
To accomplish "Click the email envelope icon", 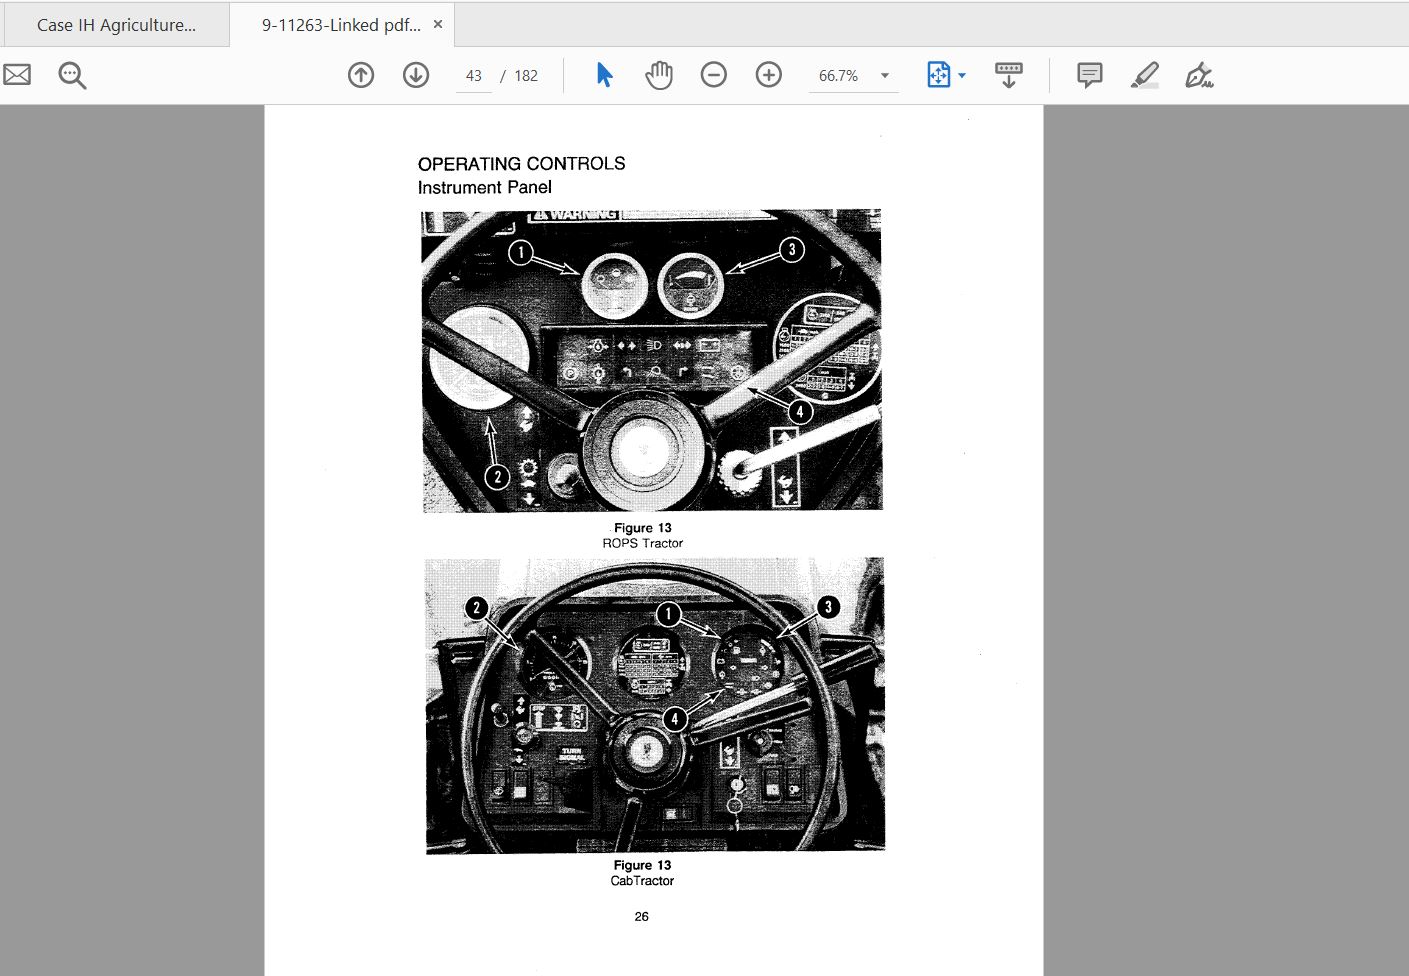I will (x=17, y=75).
